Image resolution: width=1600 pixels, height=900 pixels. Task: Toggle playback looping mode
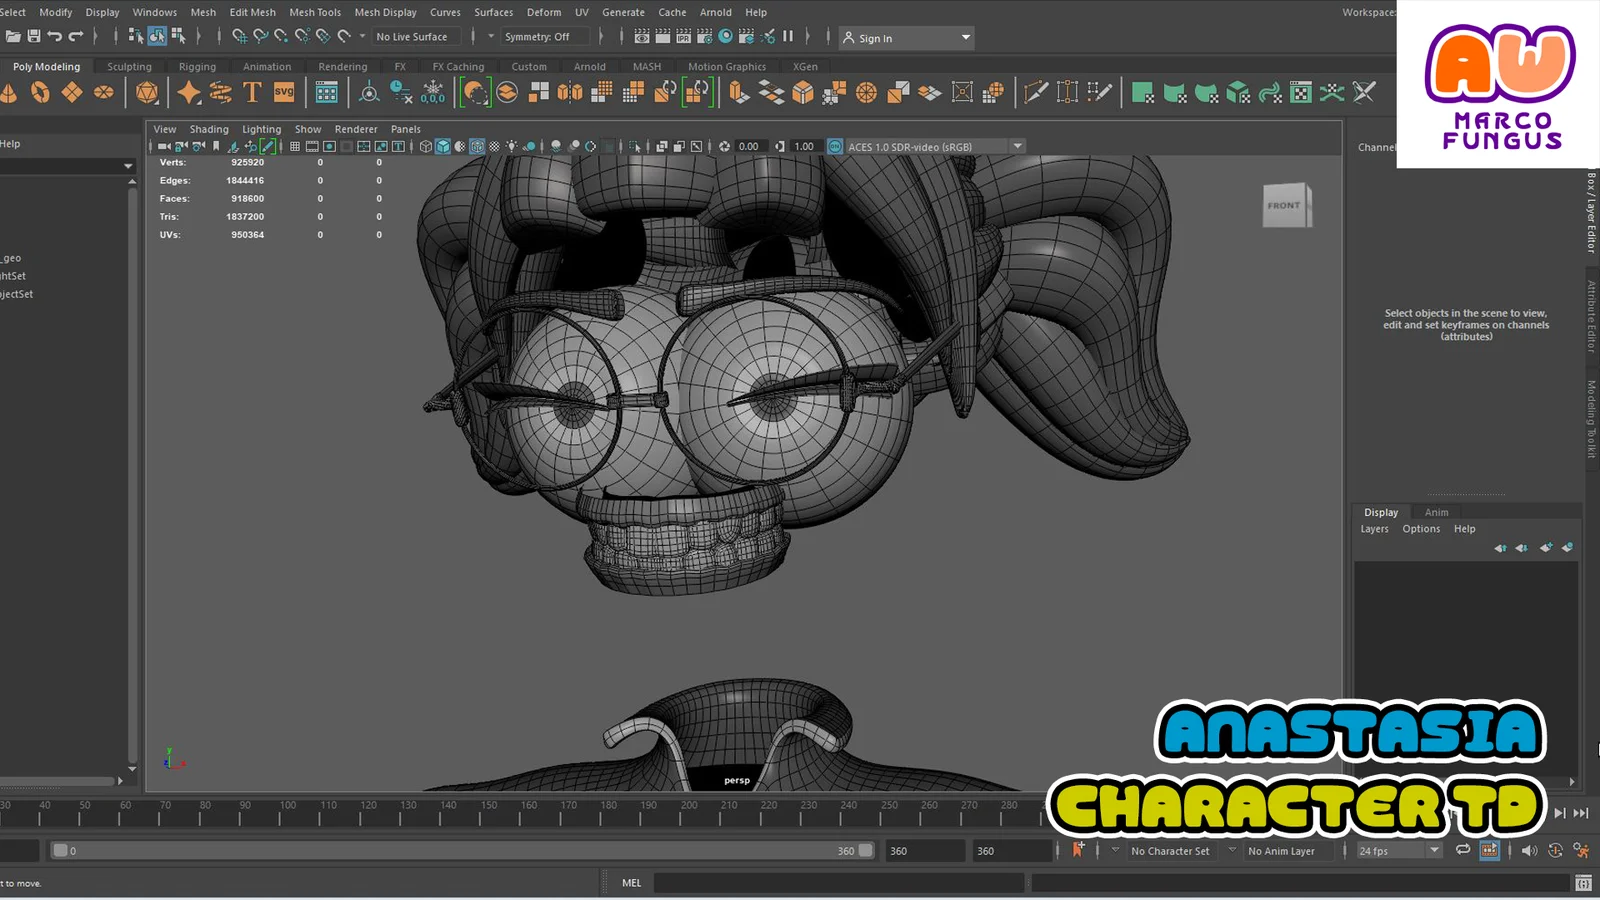(x=1463, y=850)
